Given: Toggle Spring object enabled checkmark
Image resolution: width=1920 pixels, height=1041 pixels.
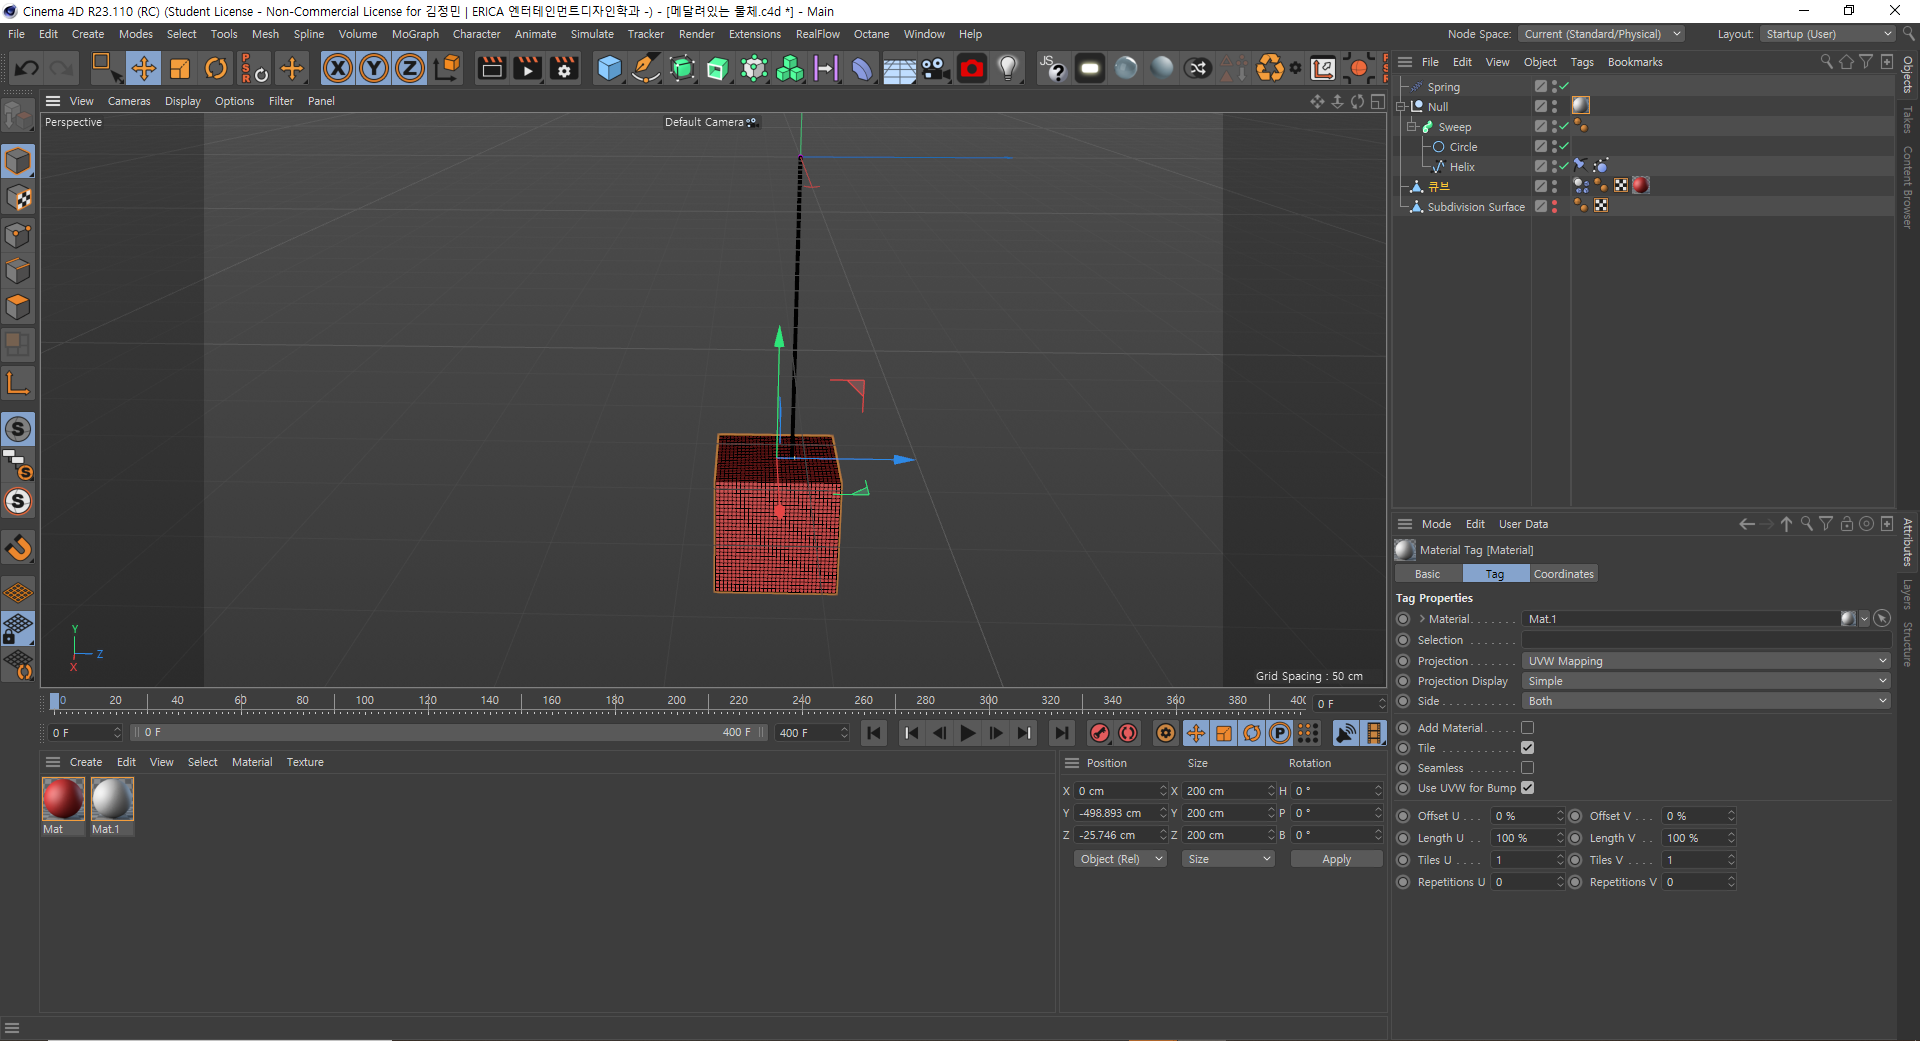Looking at the screenshot, I should (1564, 87).
